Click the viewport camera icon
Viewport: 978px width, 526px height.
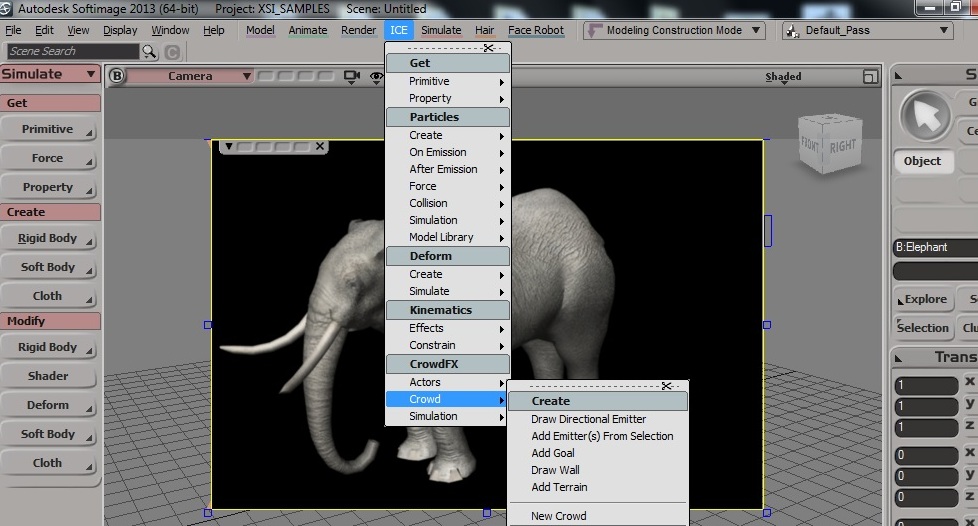click(x=352, y=77)
